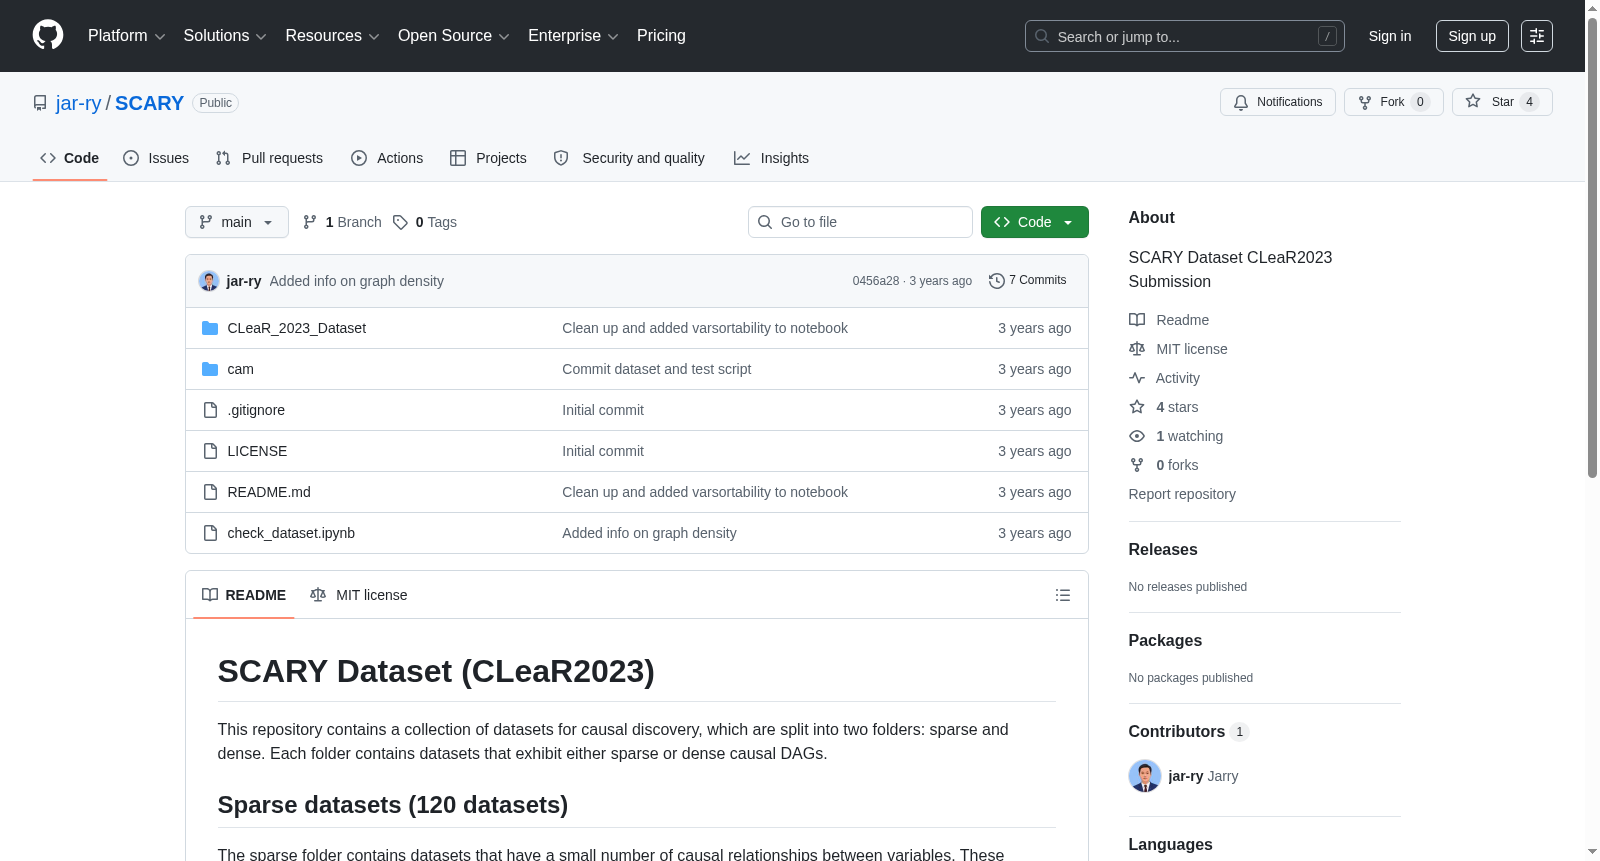Open the Issues tab
The width and height of the screenshot is (1600, 861).
[x=156, y=158]
